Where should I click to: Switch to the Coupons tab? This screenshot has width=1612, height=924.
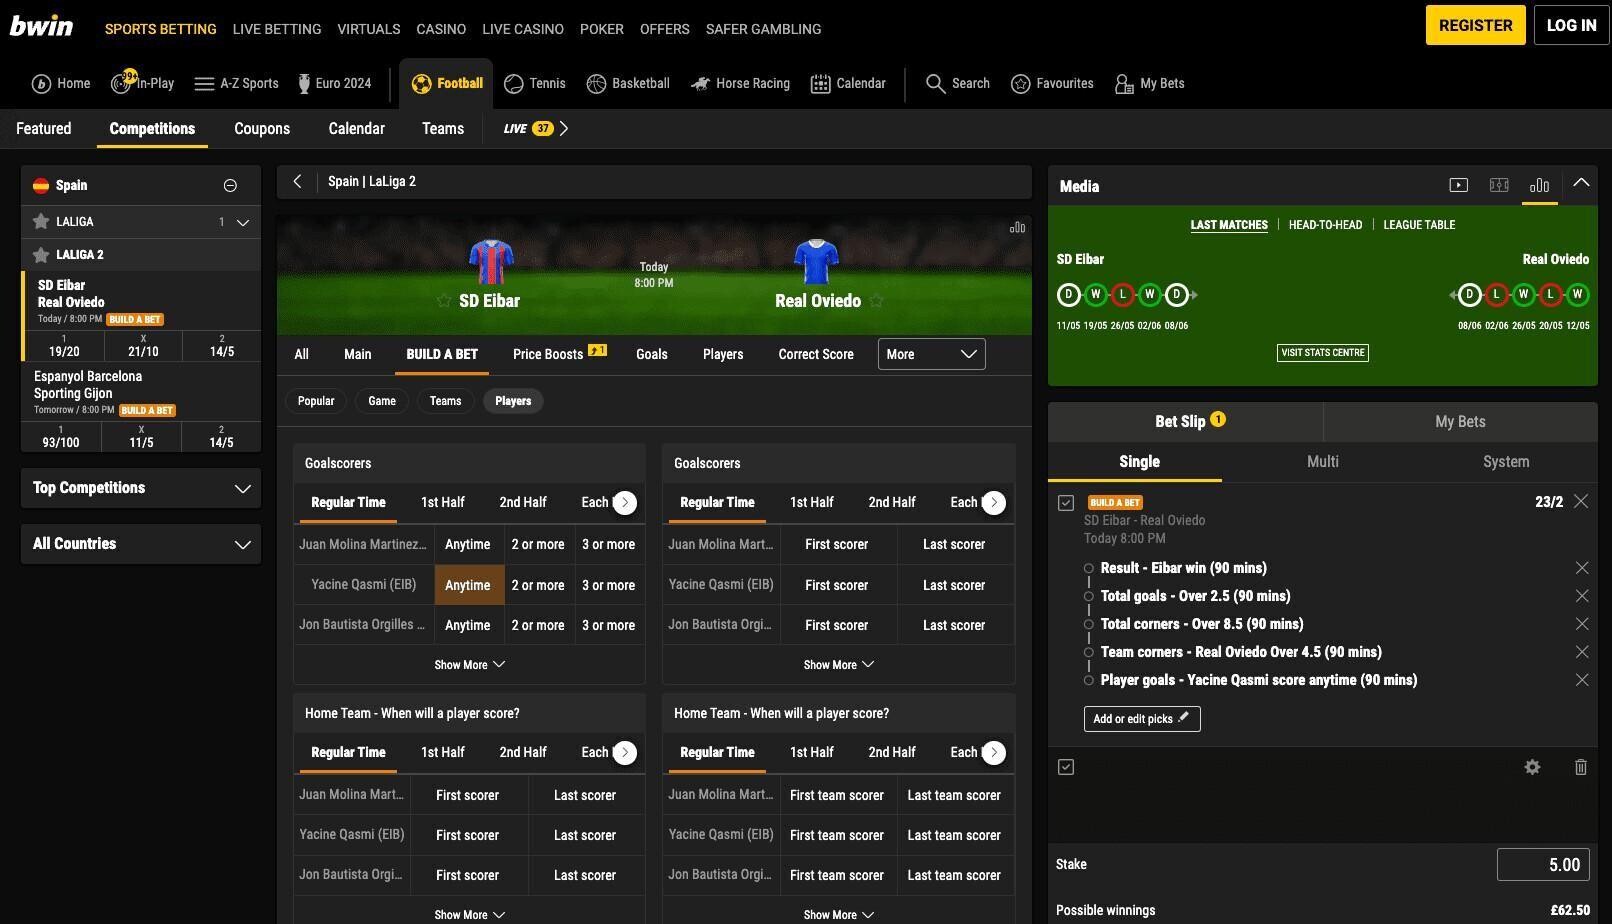pyautogui.click(x=262, y=129)
